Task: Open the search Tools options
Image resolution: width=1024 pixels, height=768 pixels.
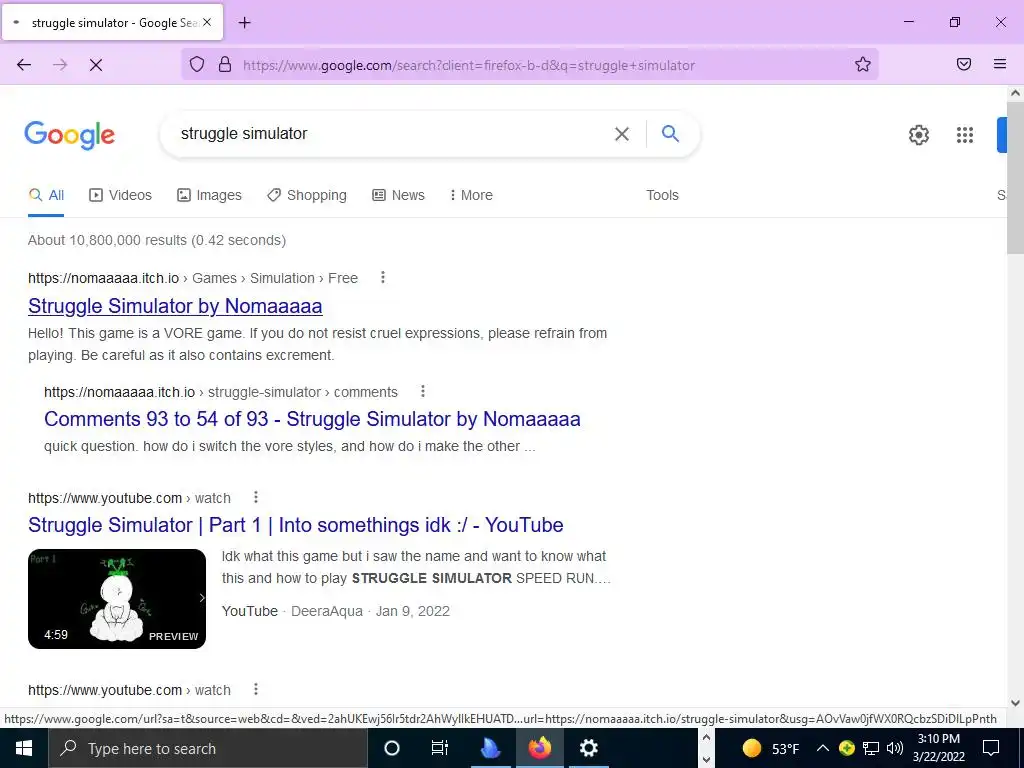Action: point(662,195)
